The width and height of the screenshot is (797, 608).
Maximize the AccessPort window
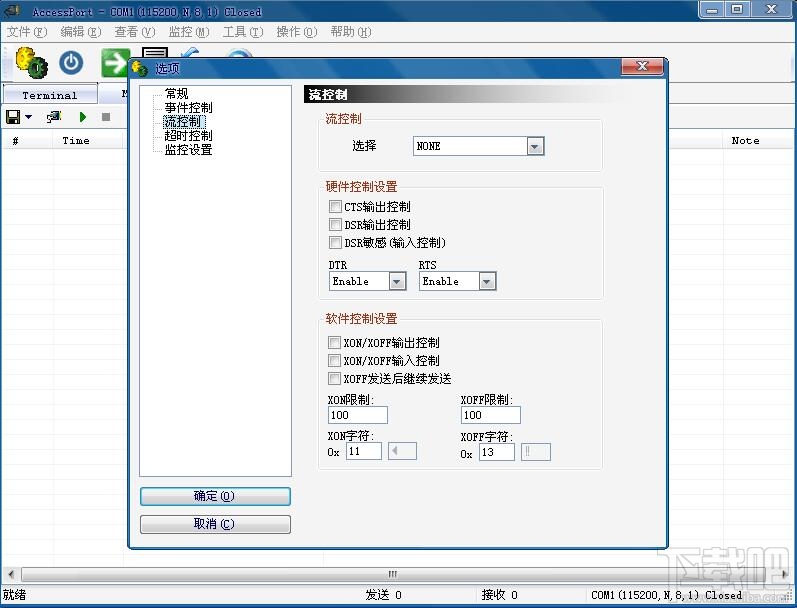(737, 9)
